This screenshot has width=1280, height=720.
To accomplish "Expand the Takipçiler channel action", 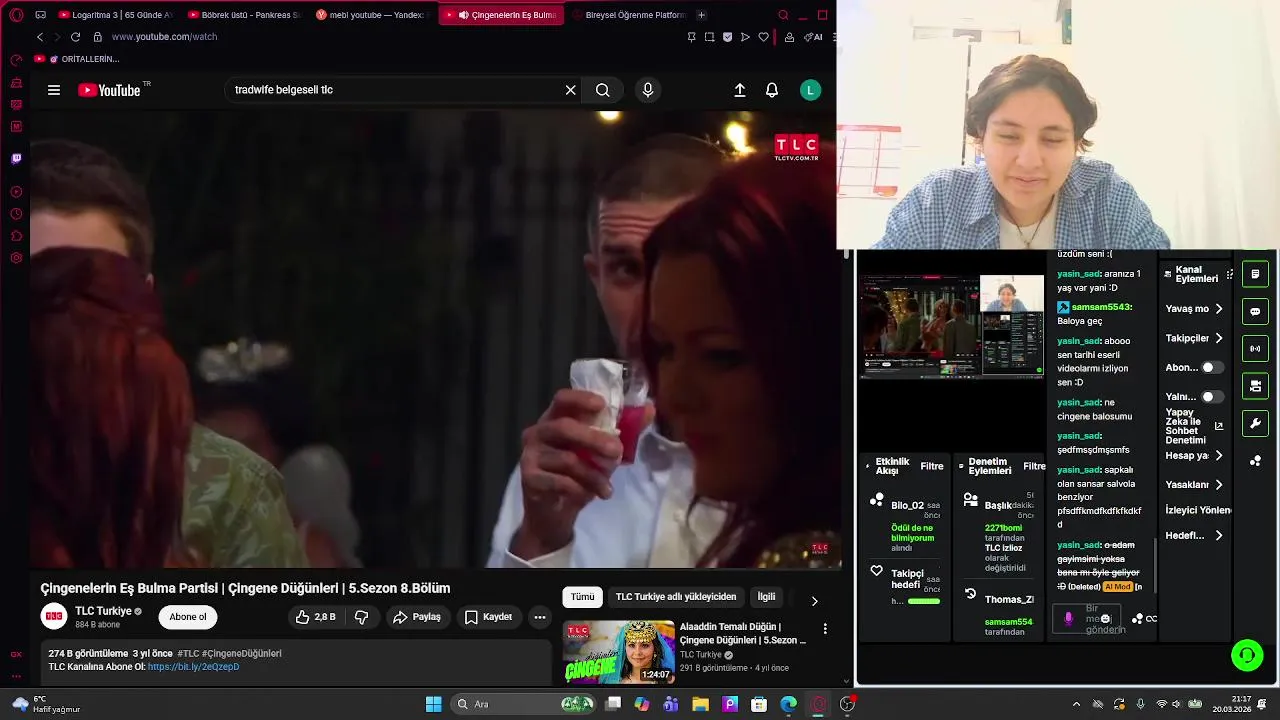I will (x=1194, y=338).
